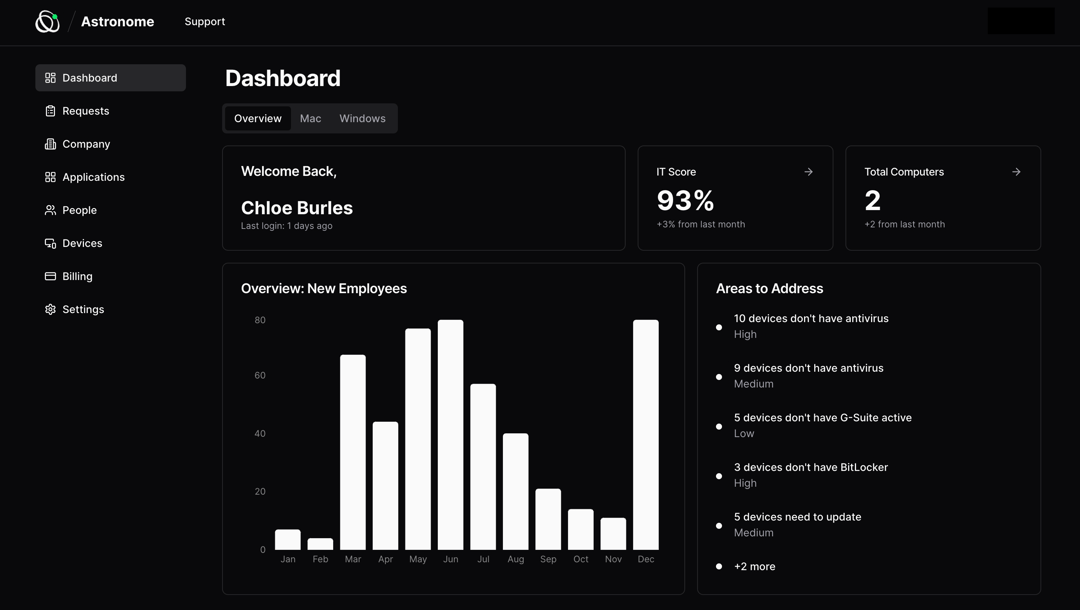Screen dimensions: 1080x610
Task: Switch to the Mac tab
Action: pos(311,118)
